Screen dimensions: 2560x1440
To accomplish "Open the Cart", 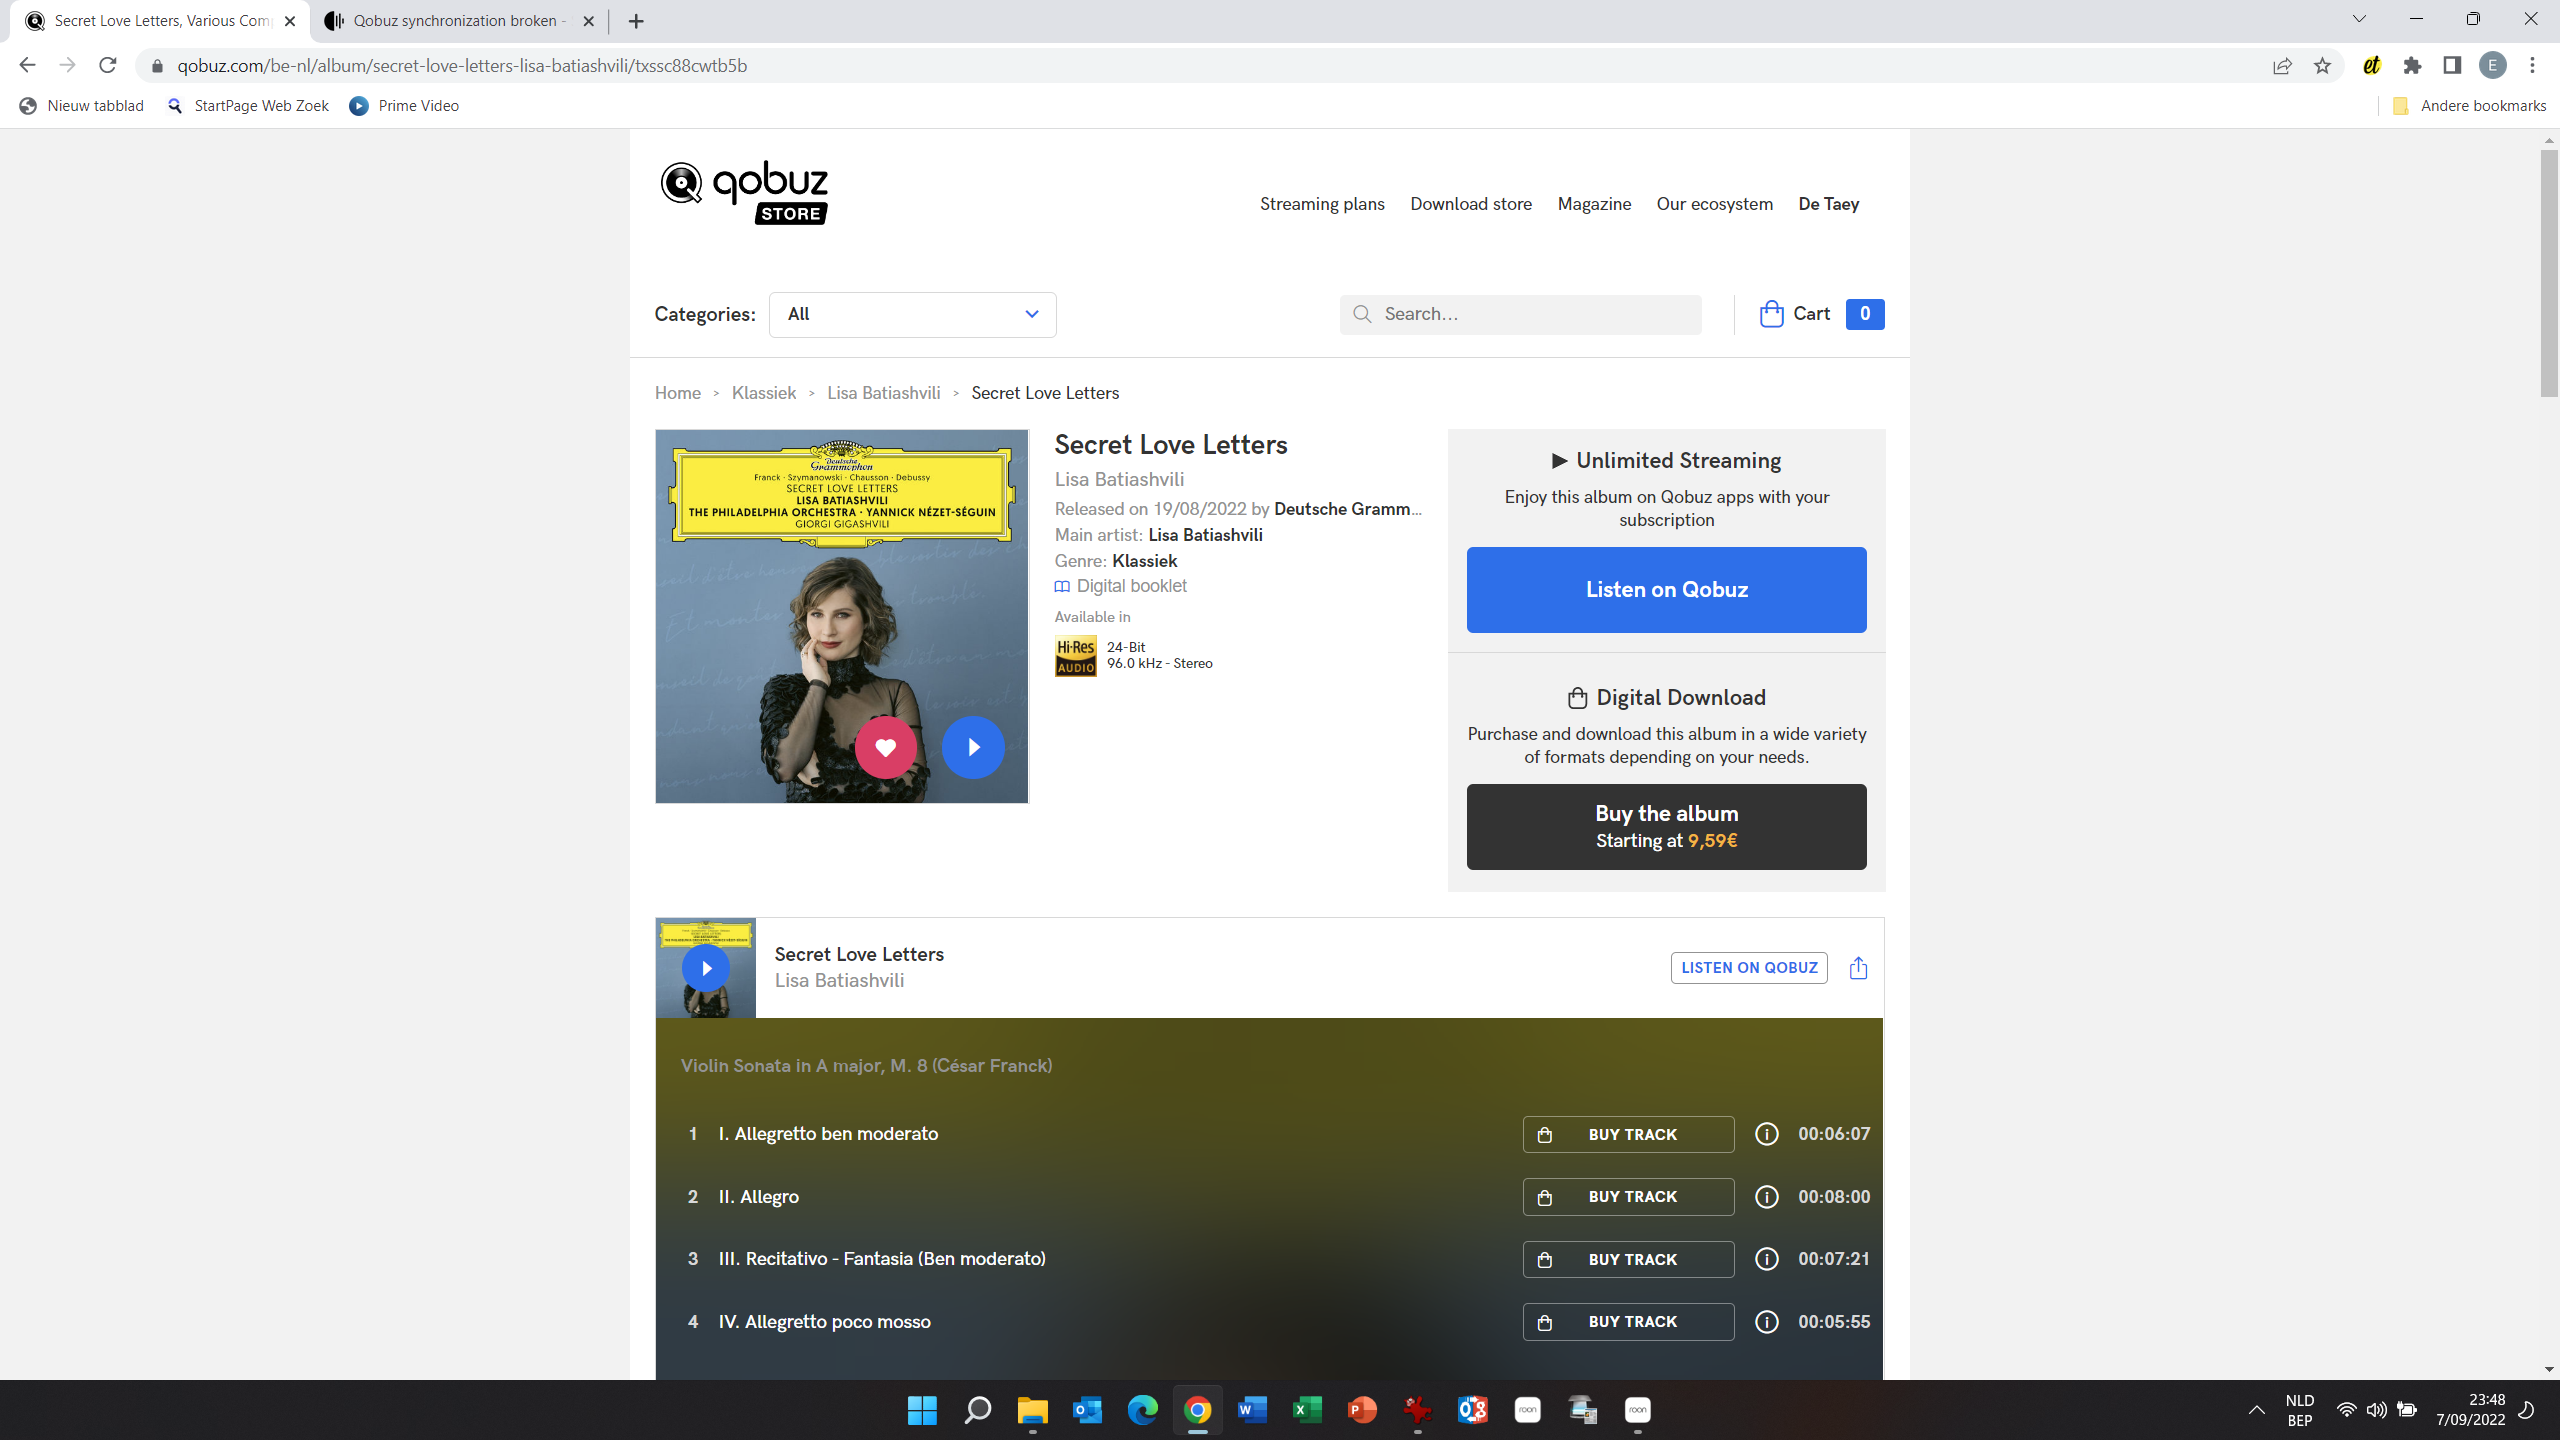I will click(x=1795, y=314).
